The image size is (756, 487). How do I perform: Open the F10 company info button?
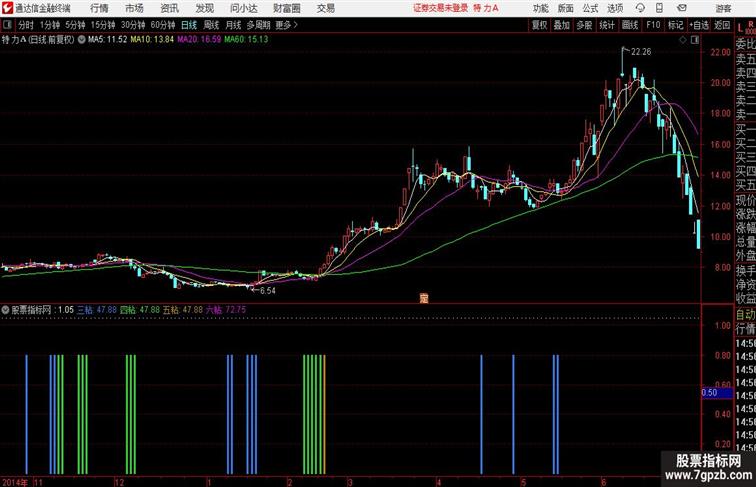point(653,25)
